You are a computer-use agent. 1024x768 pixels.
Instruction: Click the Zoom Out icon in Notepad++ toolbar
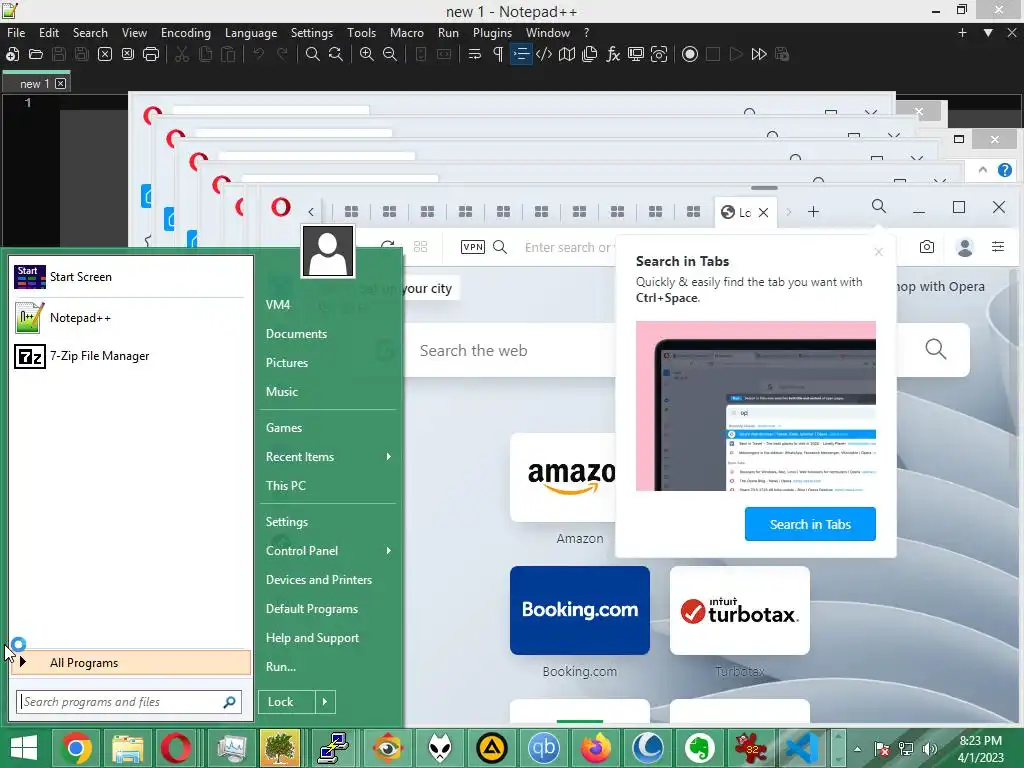click(390, 54)
